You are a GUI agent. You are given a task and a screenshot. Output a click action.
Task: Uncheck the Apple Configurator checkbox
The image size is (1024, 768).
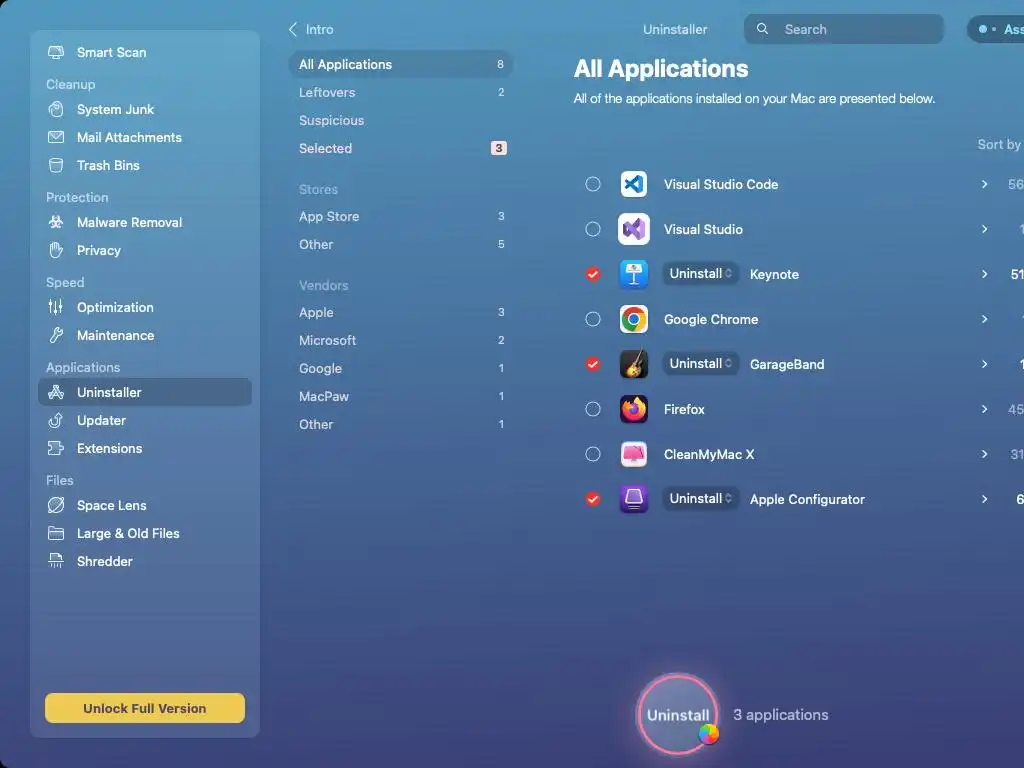(x=592, y=499)
